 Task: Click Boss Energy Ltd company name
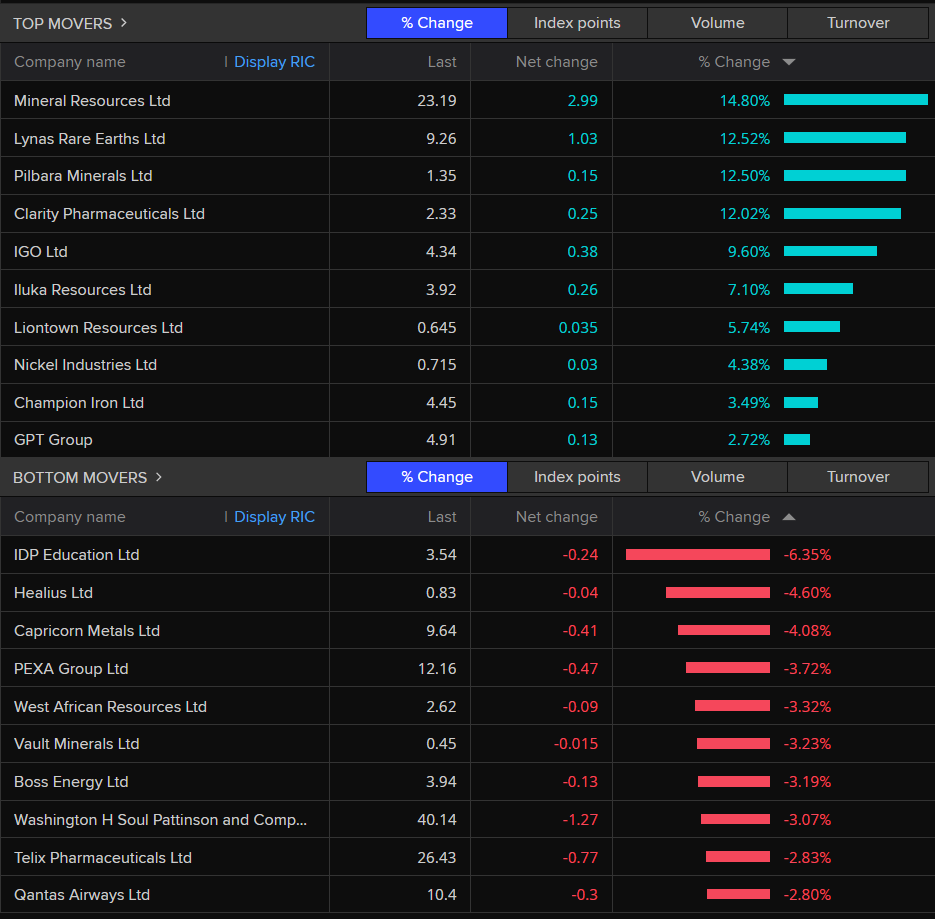[71, 782]
